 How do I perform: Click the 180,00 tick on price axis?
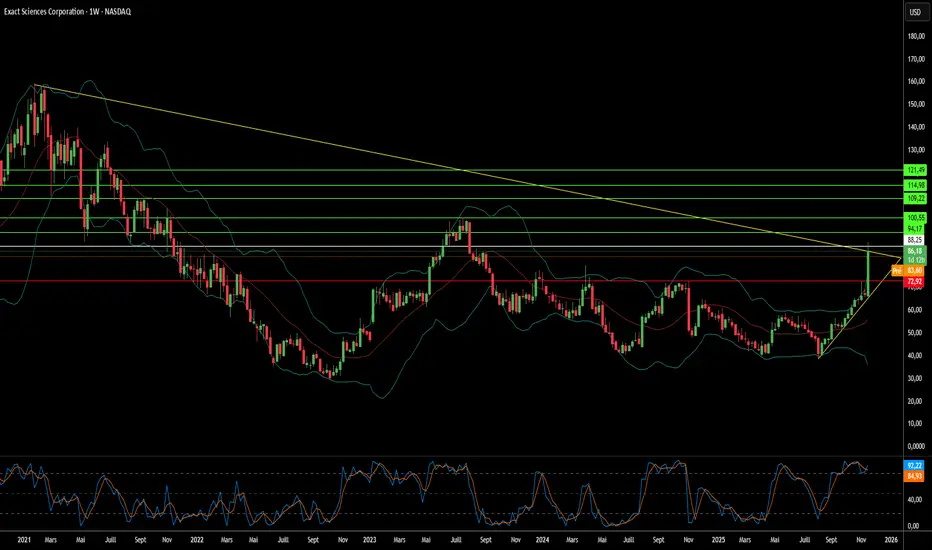[x=914, y=37]
